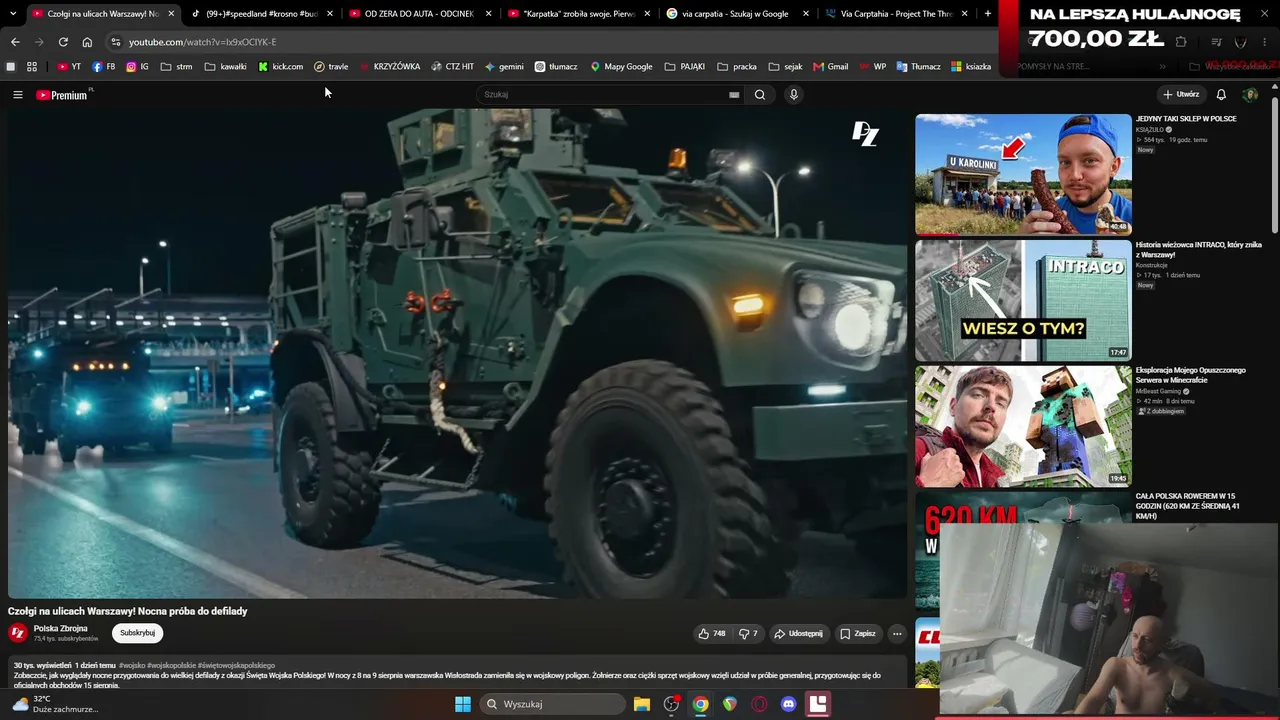Screen dimensions: 1280x720
Task: Open the travle bookmark
Action: 331,67
